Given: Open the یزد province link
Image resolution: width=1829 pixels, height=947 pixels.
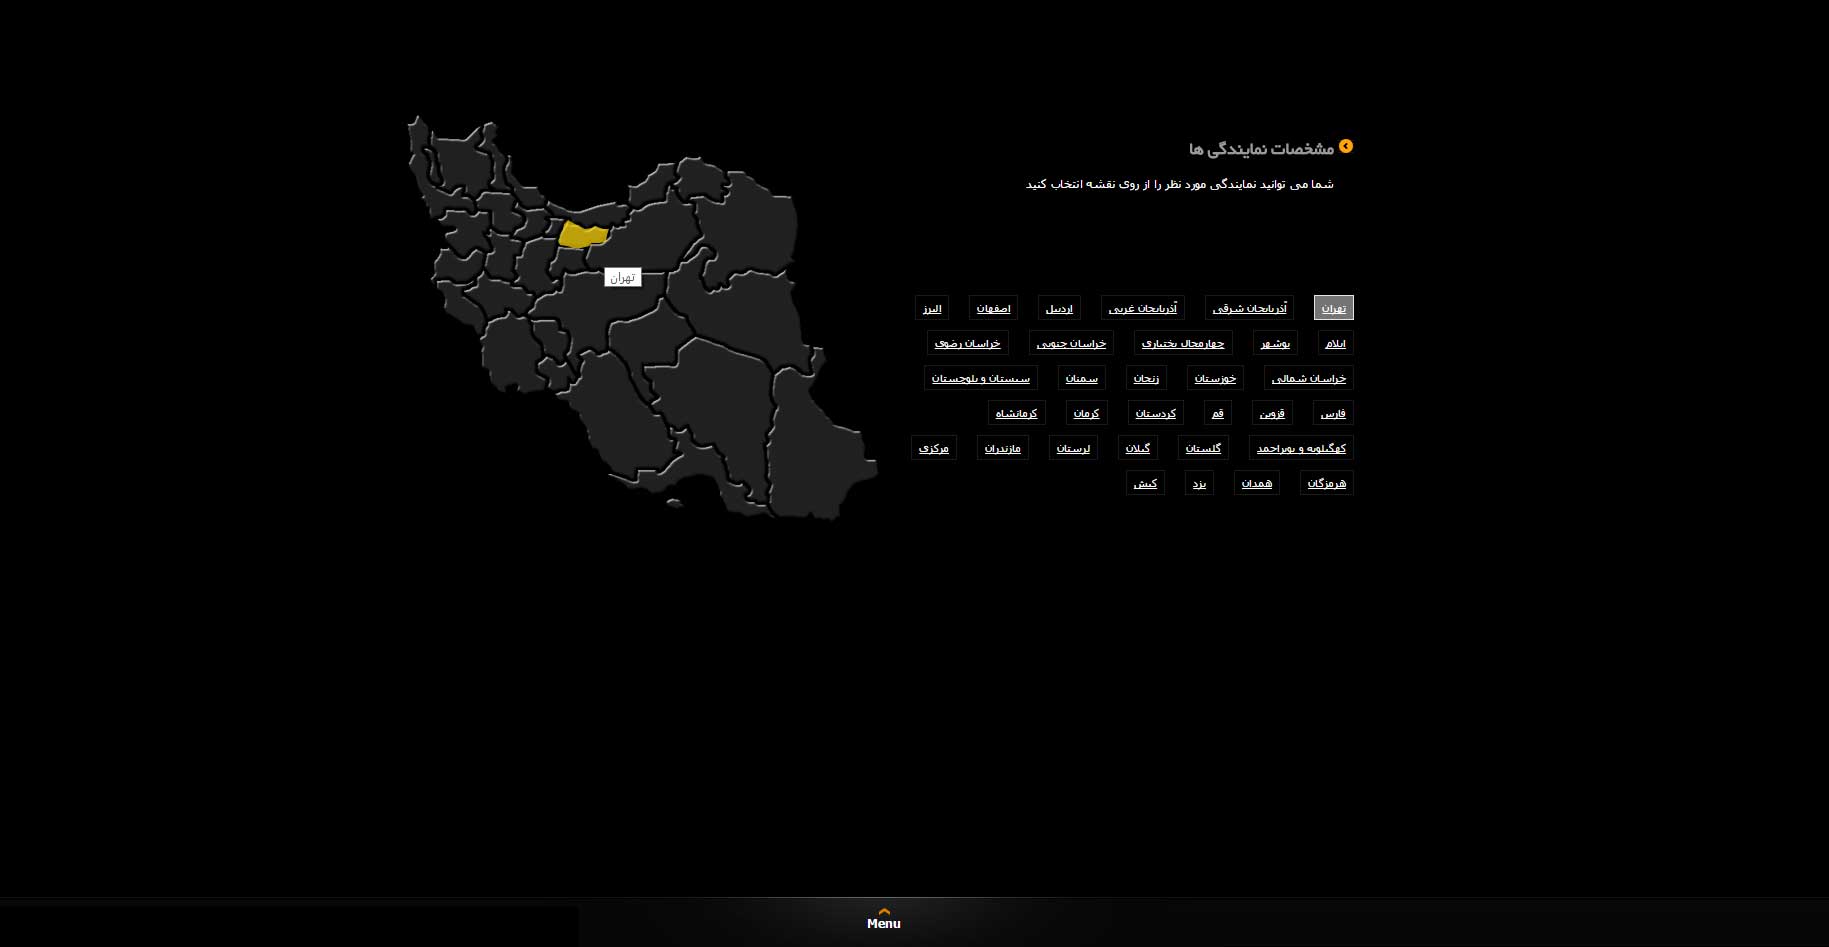Looking at the screenshot, I should click(1199, 483).
